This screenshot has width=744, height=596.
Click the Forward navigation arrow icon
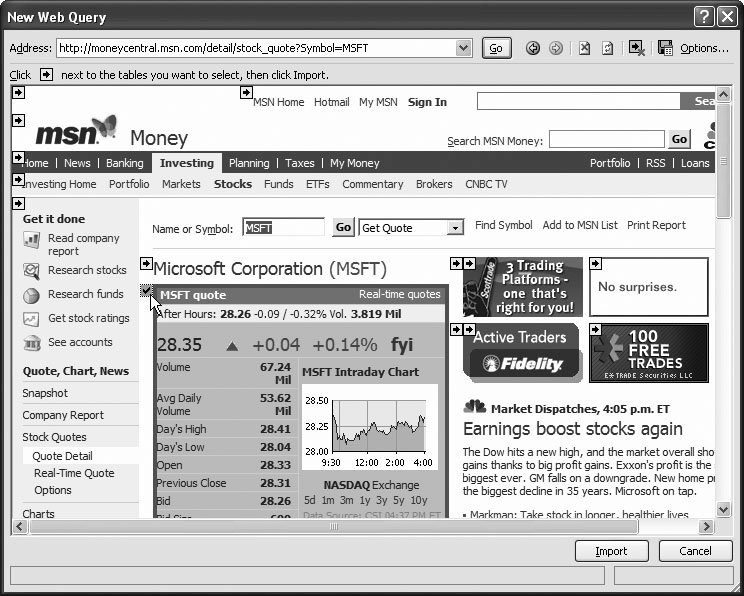555,48
